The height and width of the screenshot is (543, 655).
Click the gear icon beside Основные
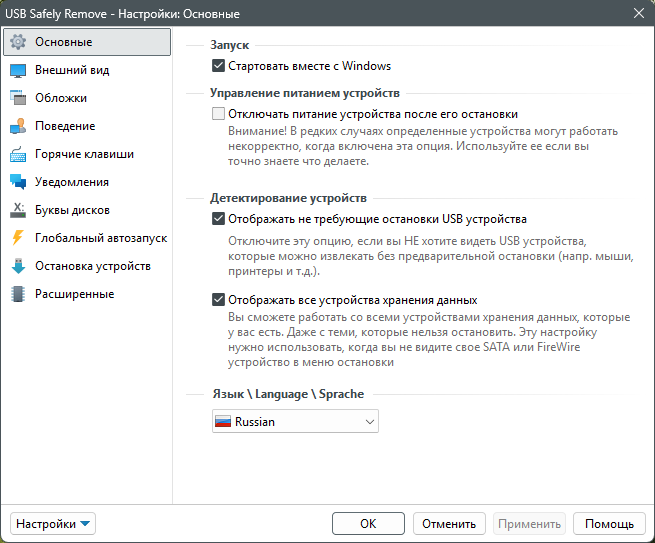click(x=18, y=42)
